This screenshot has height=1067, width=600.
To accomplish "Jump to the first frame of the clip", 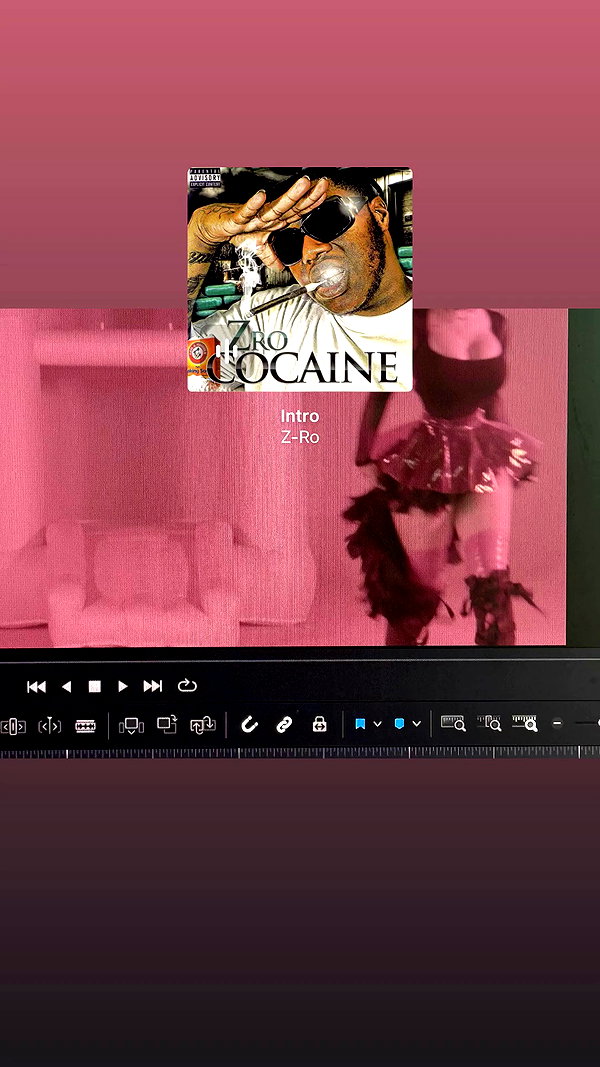I will coord(36,687).
